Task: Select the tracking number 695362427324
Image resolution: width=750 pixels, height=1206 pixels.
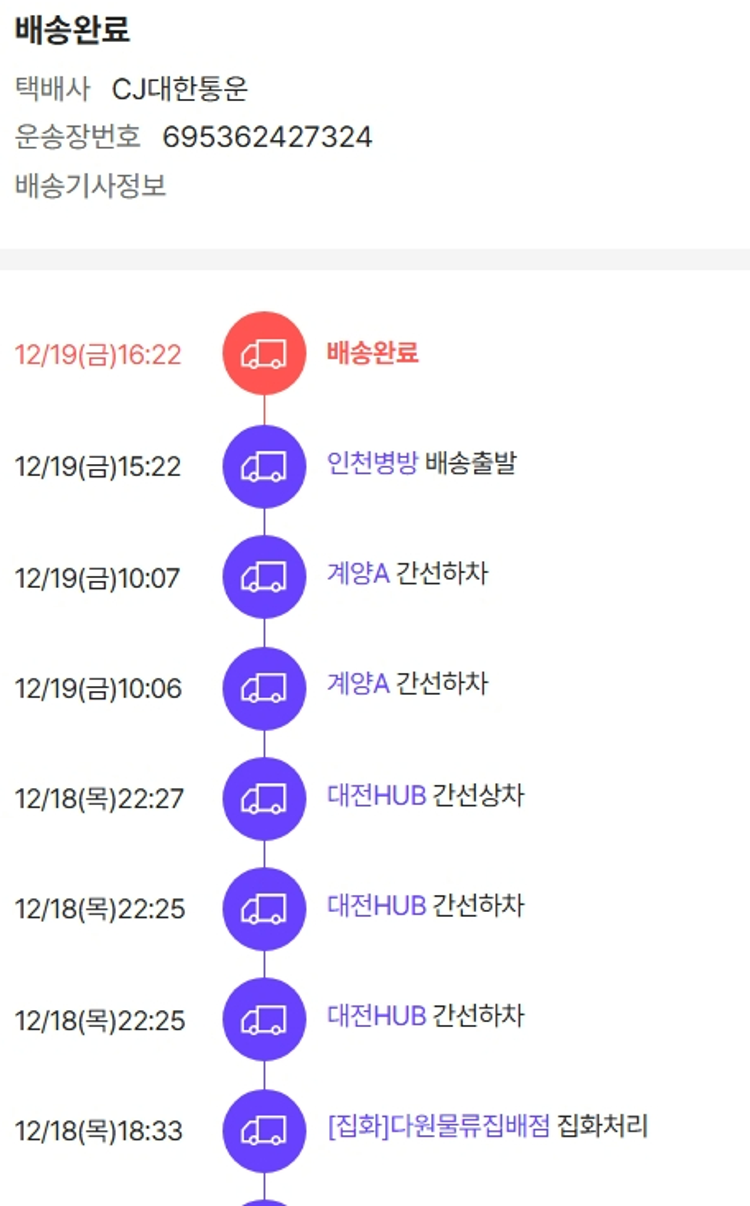Action: (267, 137)
